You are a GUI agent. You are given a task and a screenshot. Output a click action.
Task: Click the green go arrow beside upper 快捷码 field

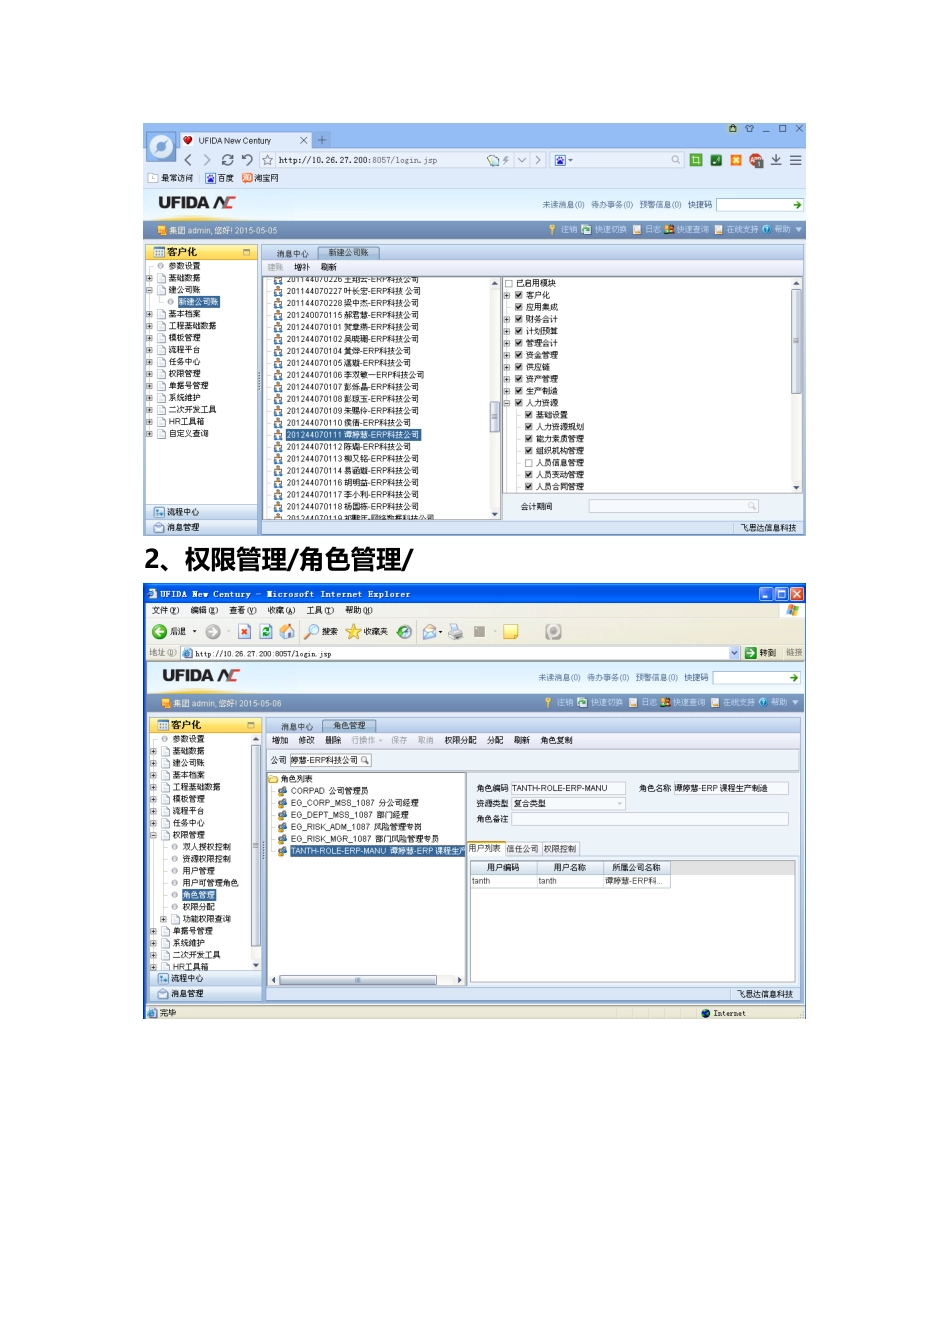coord(797,205)
